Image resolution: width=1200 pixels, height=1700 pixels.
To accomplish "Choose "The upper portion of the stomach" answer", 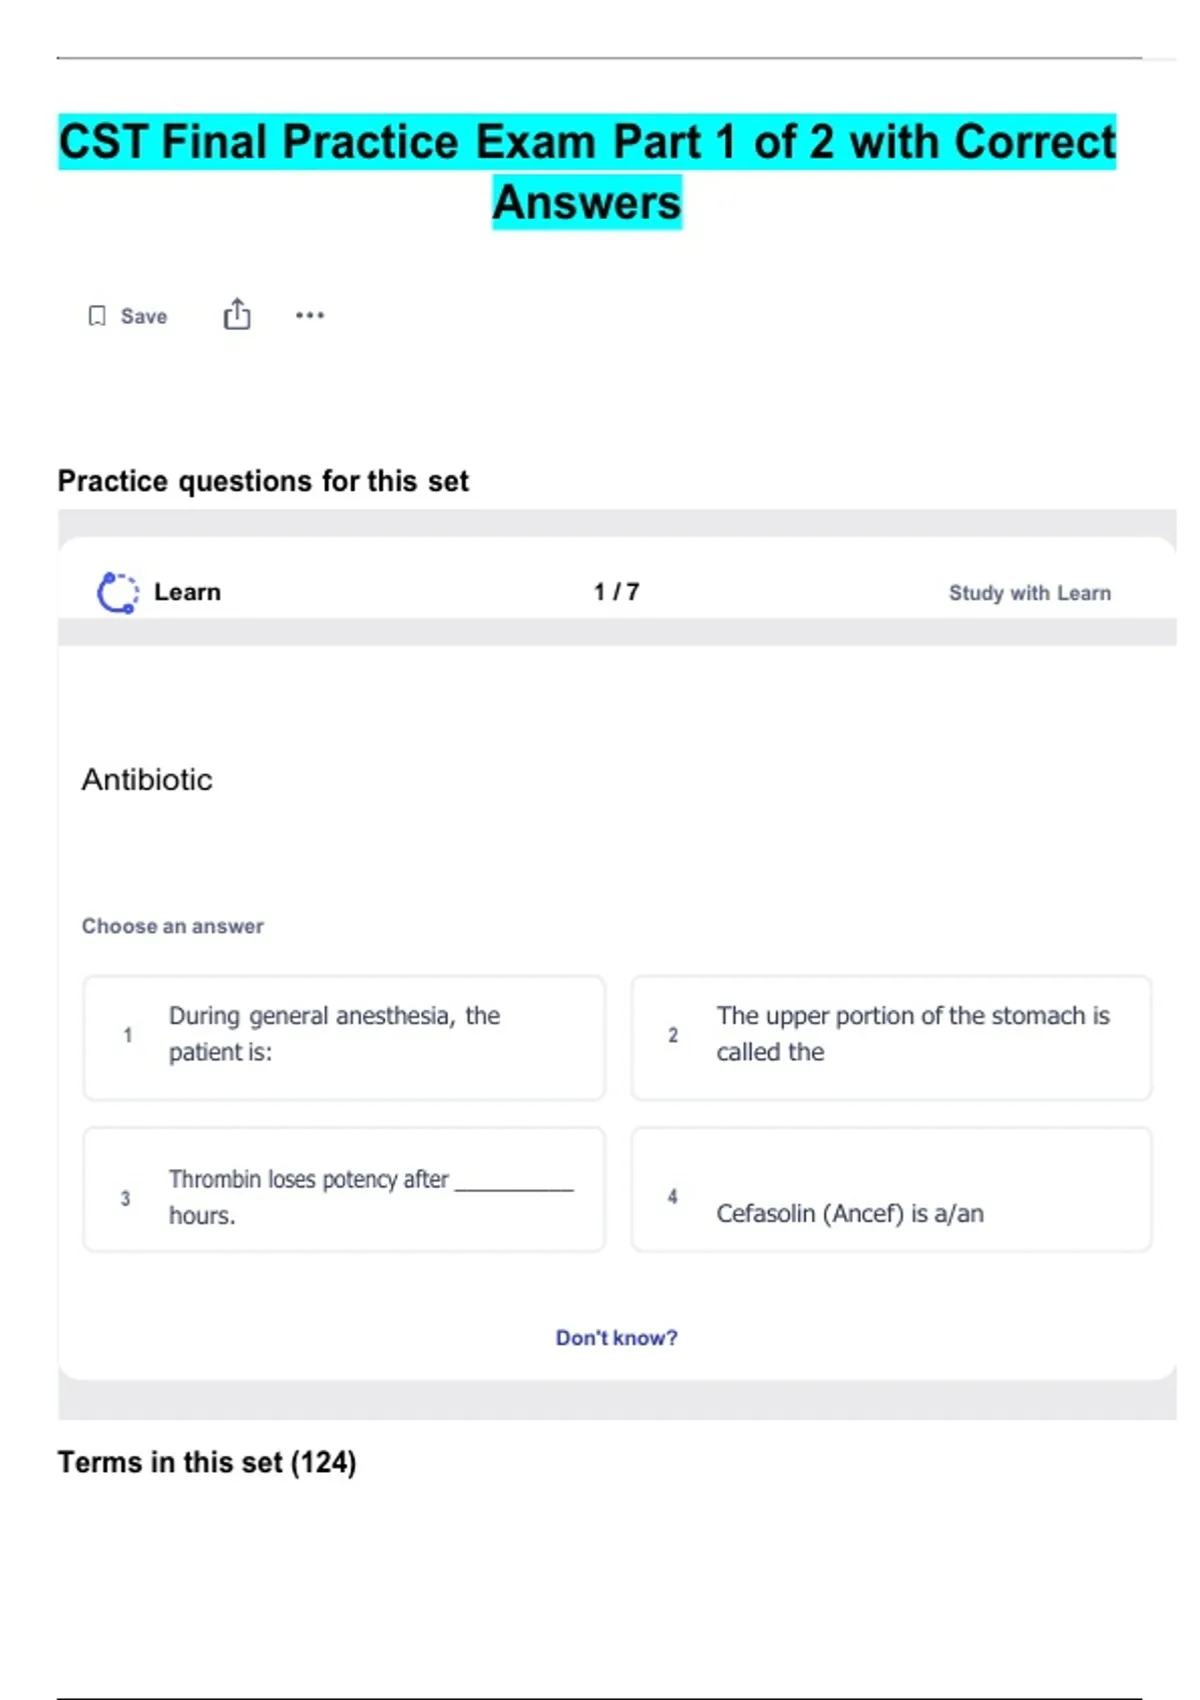I will [x=891, y=1037].
